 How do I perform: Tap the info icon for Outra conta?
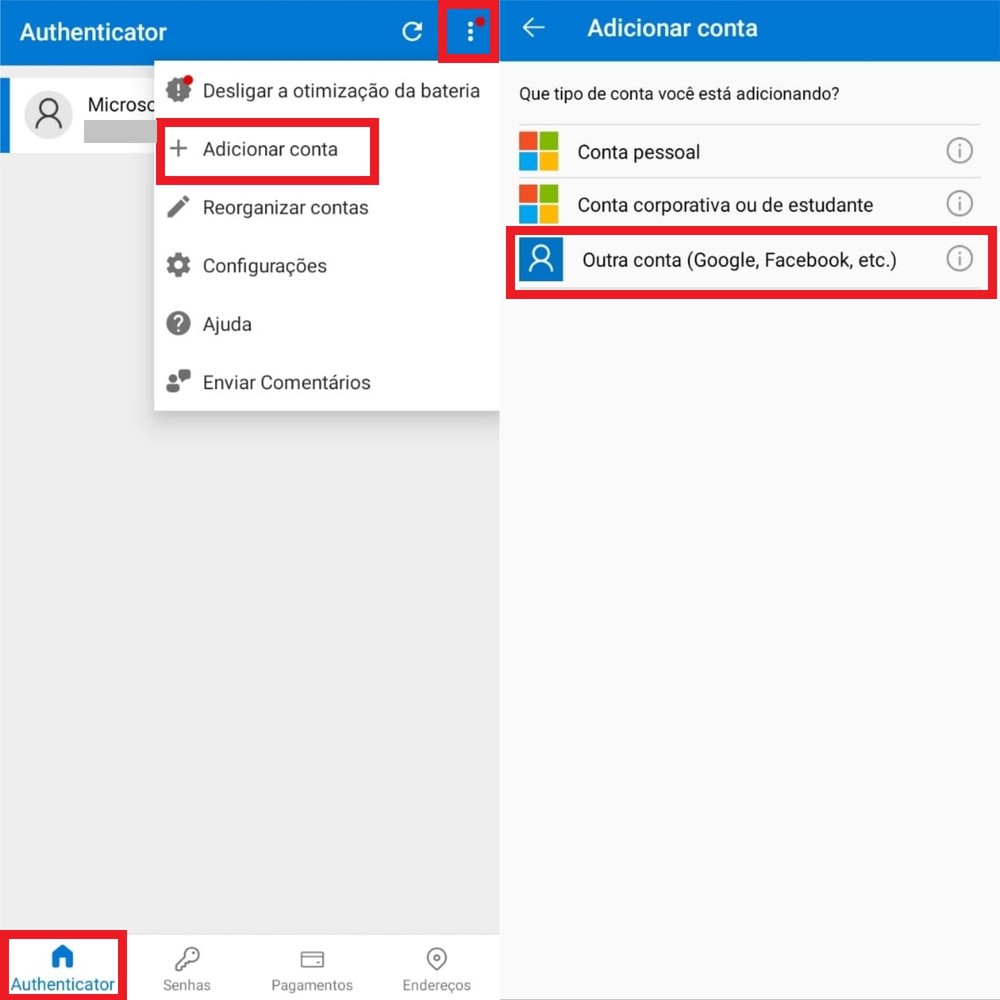coord(959,258)
